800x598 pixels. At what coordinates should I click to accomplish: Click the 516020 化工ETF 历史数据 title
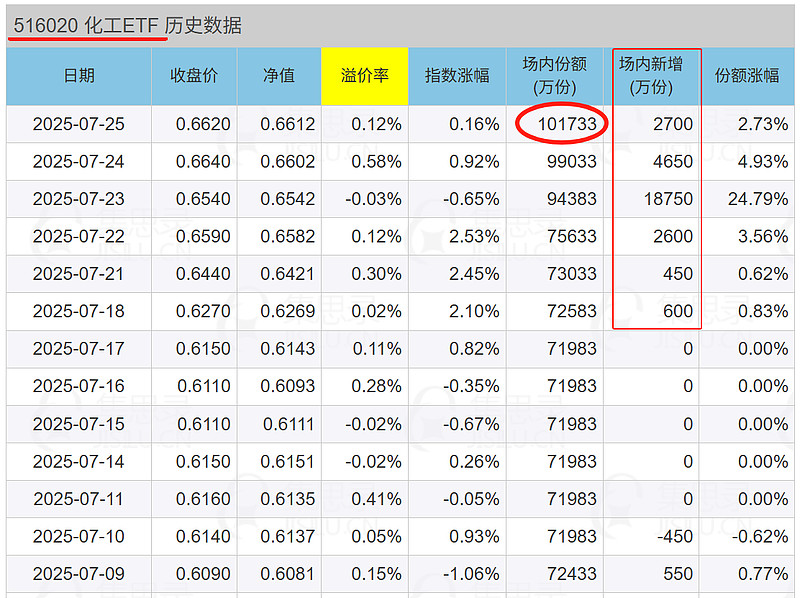[x=128, y=26]
